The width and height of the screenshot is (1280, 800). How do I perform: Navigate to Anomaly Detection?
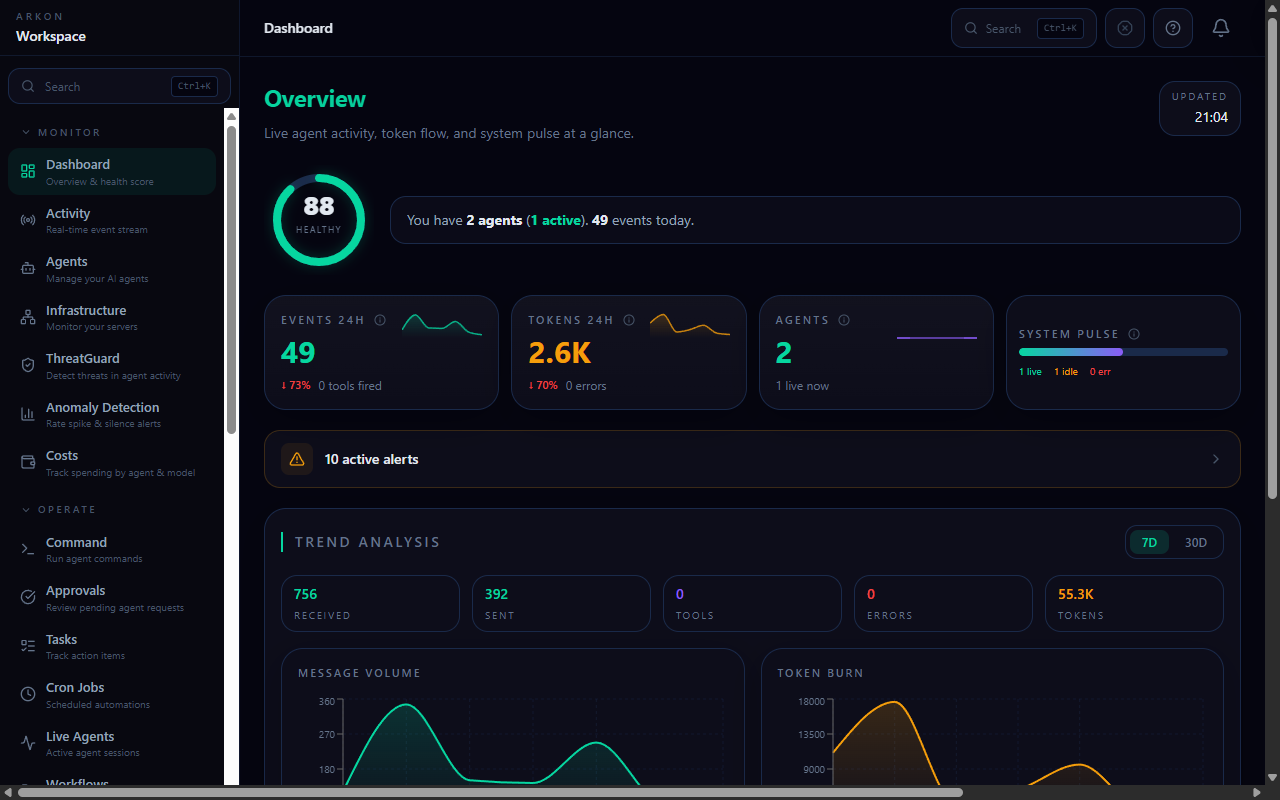pyautogui.click(x=112, y=414)
